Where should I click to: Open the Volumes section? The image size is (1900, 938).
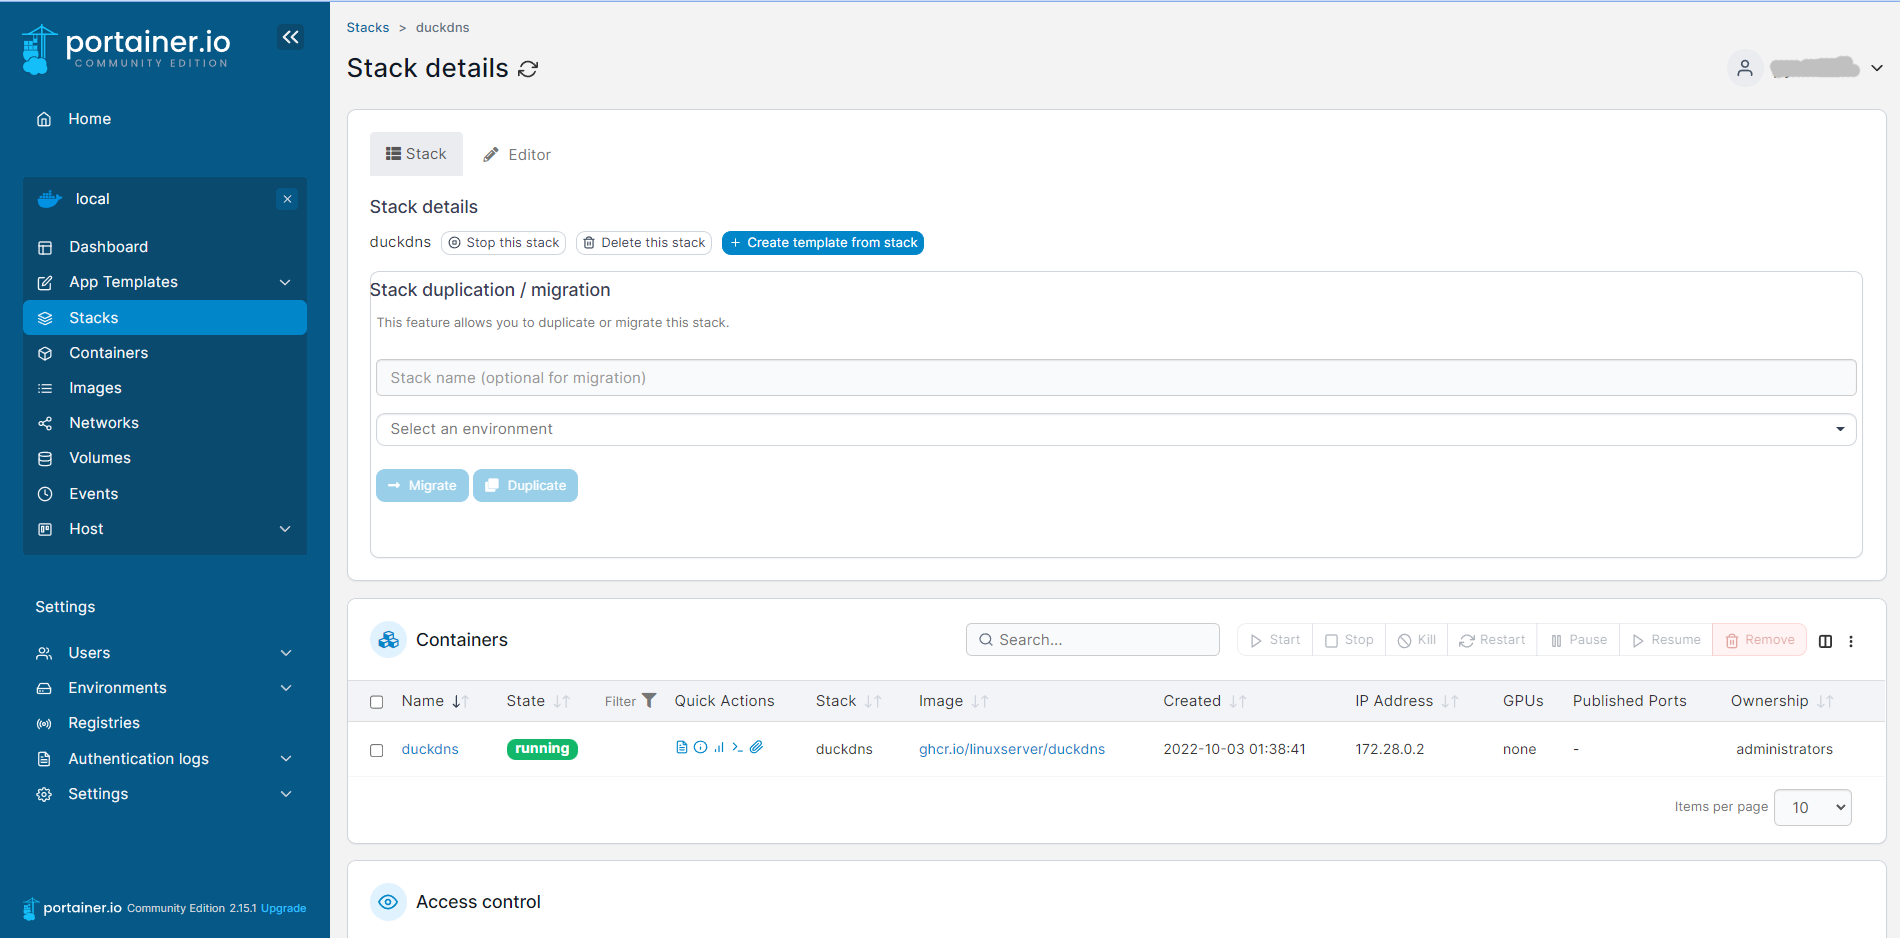coord(100,458)
